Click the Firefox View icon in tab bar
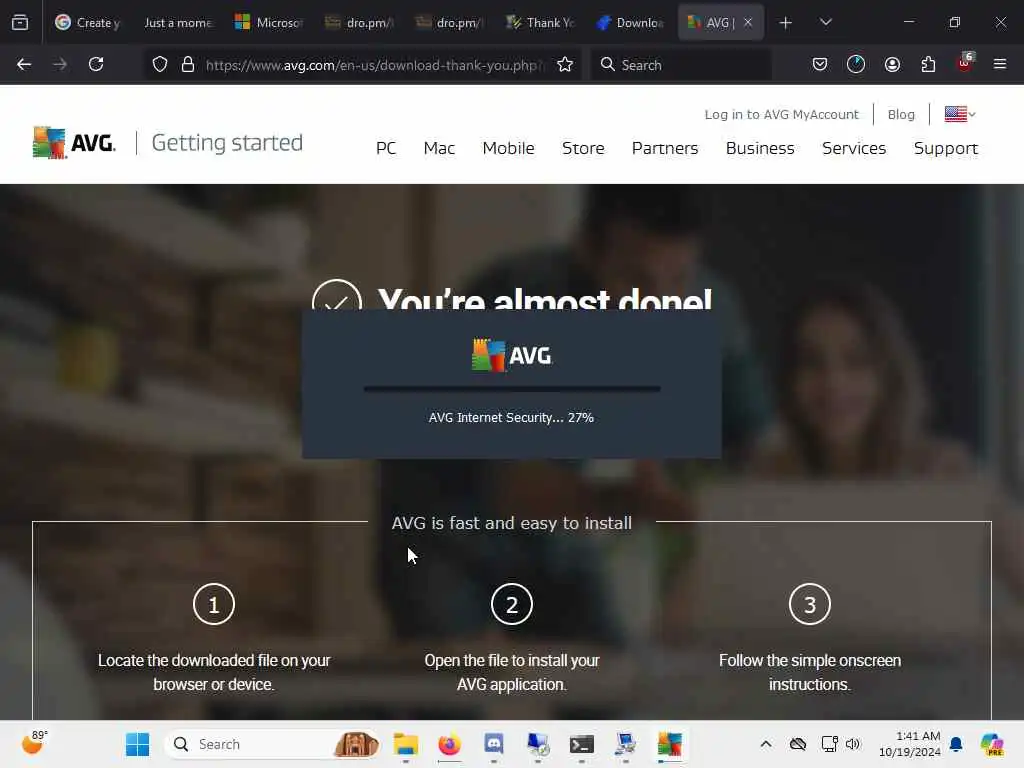Image resolution: width=1024 pixels, height=768 pixels. pyautogui.click(x=20, y=22)
